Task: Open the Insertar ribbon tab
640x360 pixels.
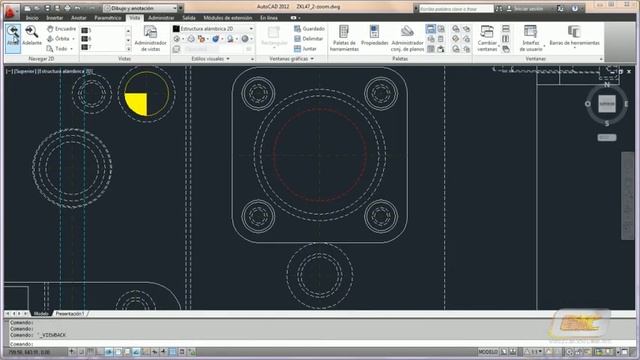Action: click(55, 18)
